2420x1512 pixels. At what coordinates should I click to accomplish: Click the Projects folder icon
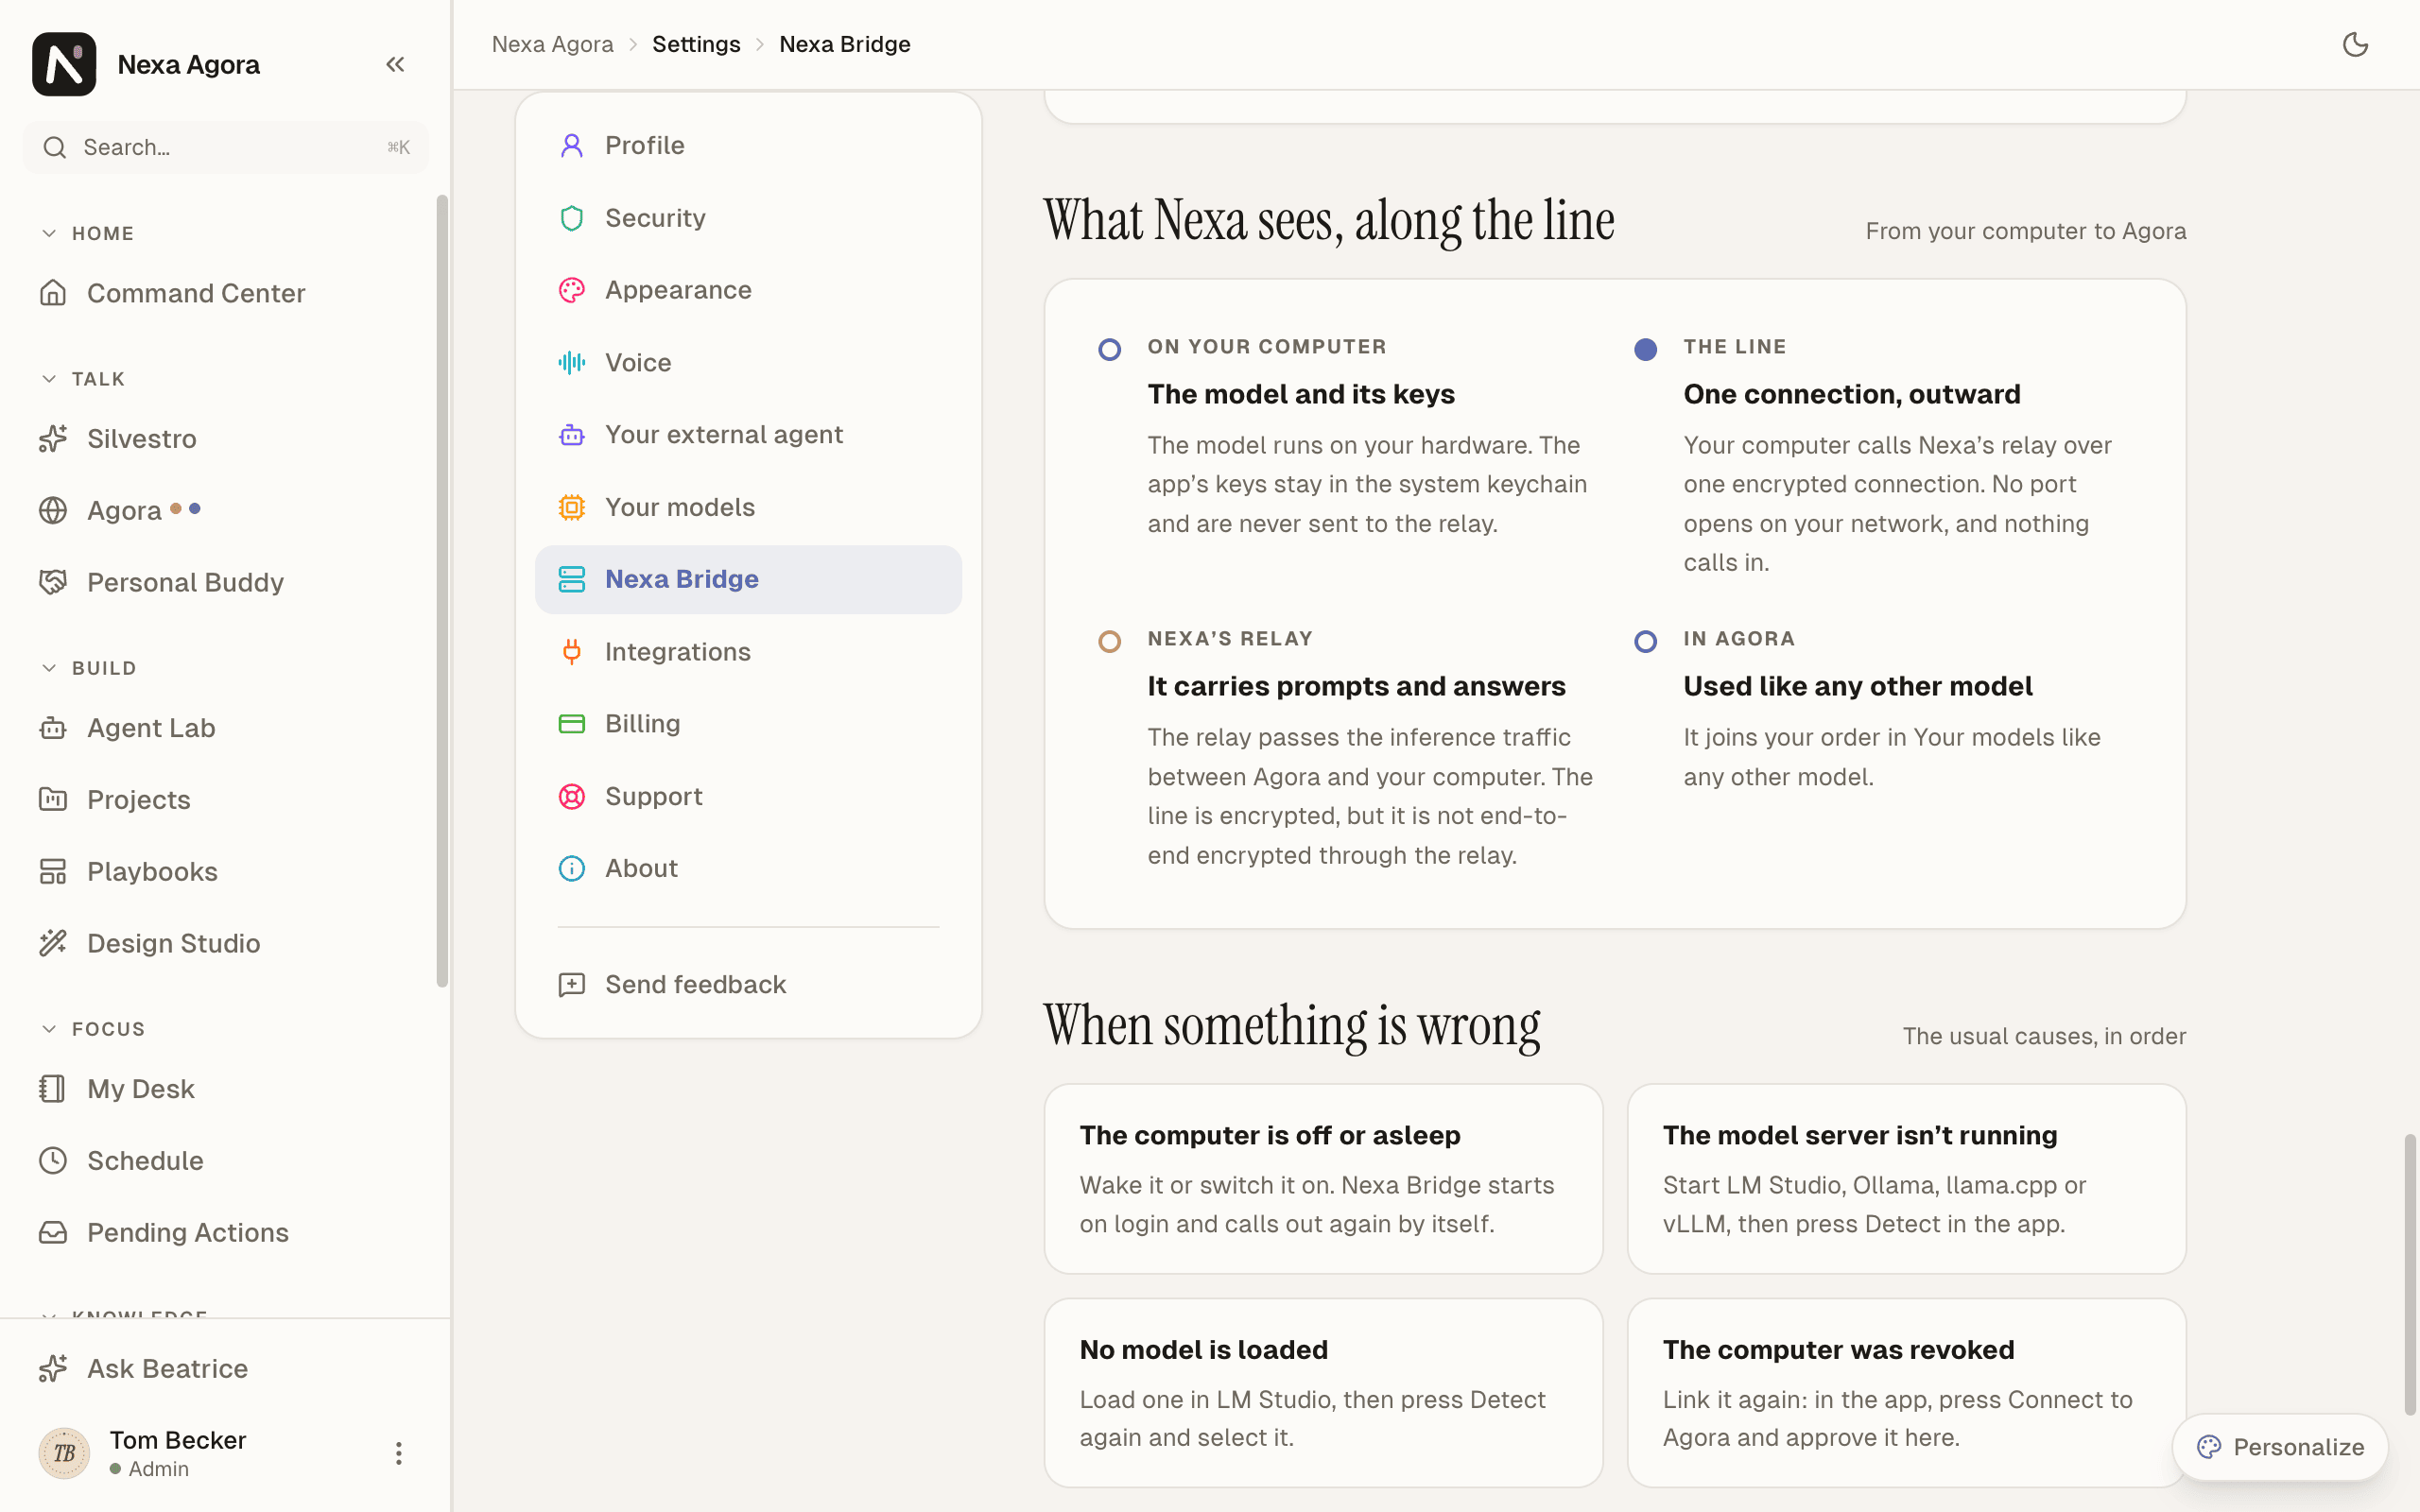(x=53, y=799)
